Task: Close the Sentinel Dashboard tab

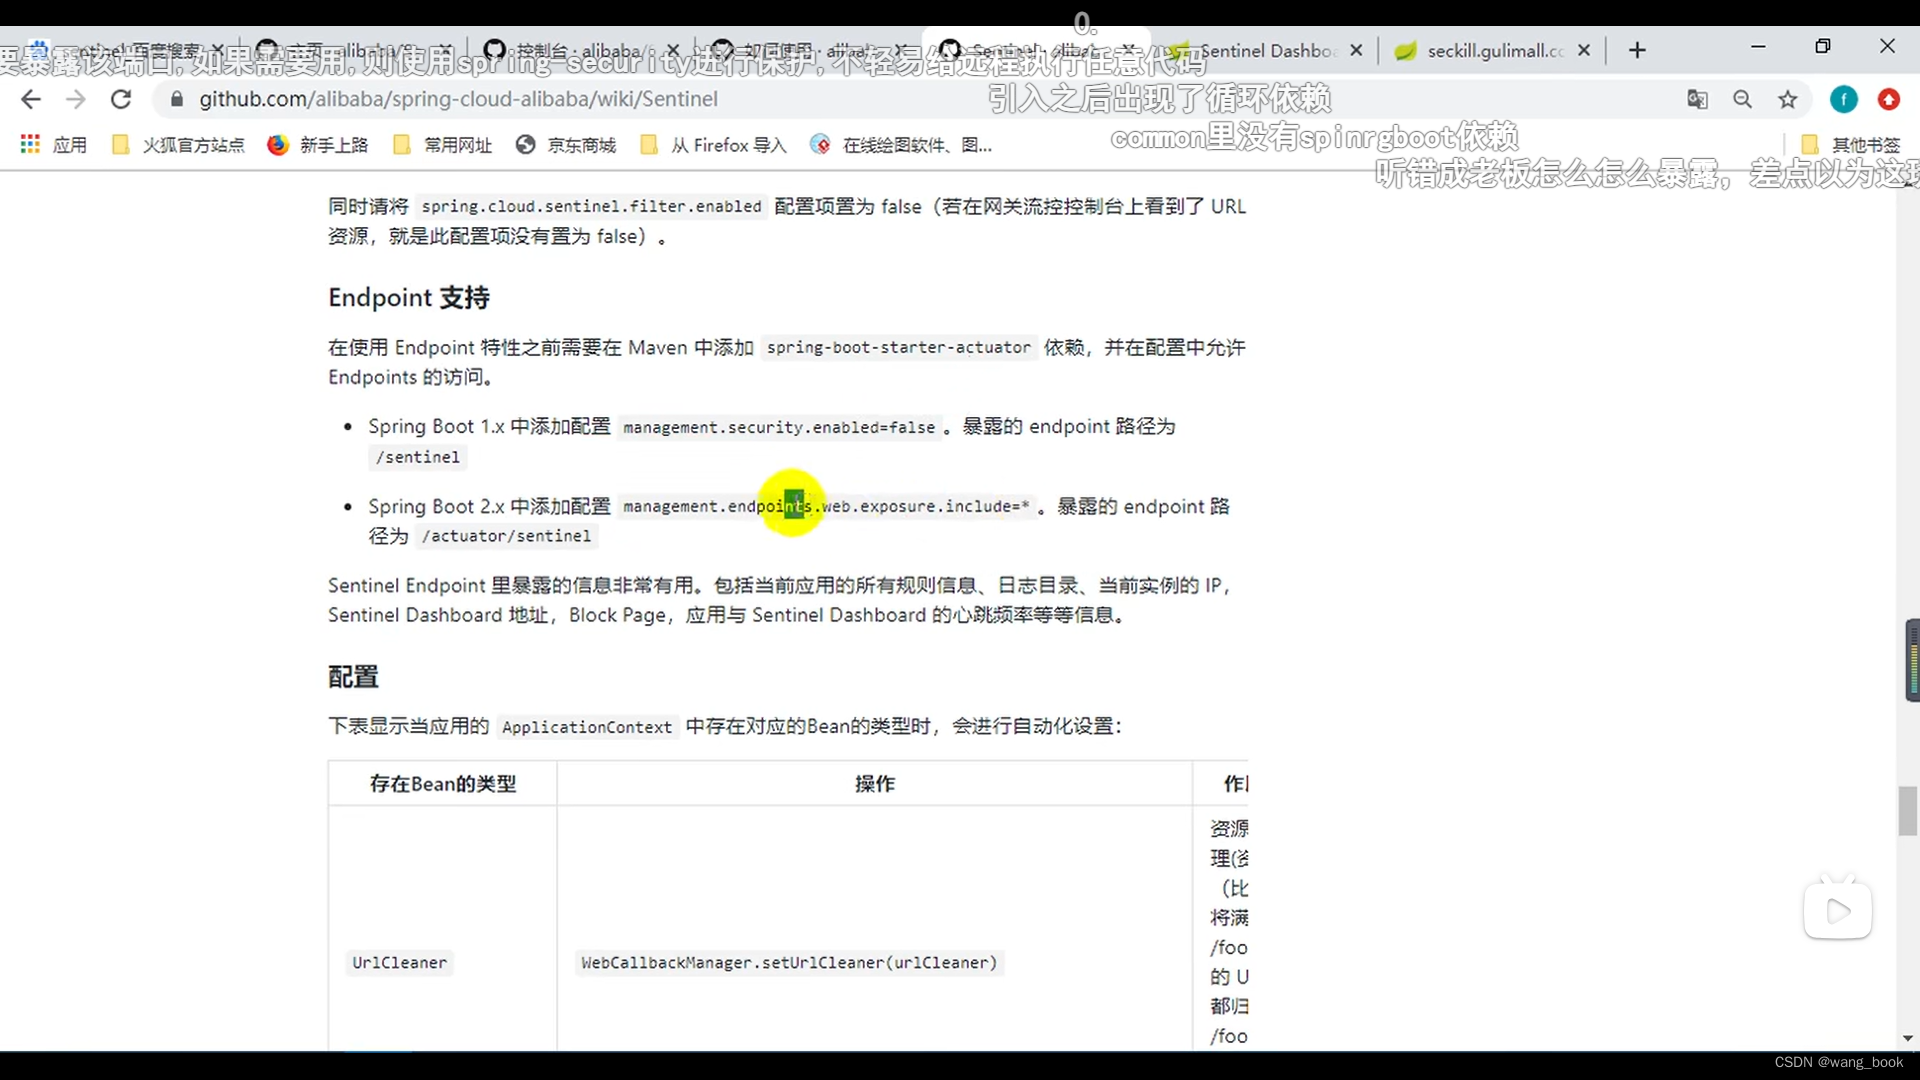Action: click(1356, 50)
